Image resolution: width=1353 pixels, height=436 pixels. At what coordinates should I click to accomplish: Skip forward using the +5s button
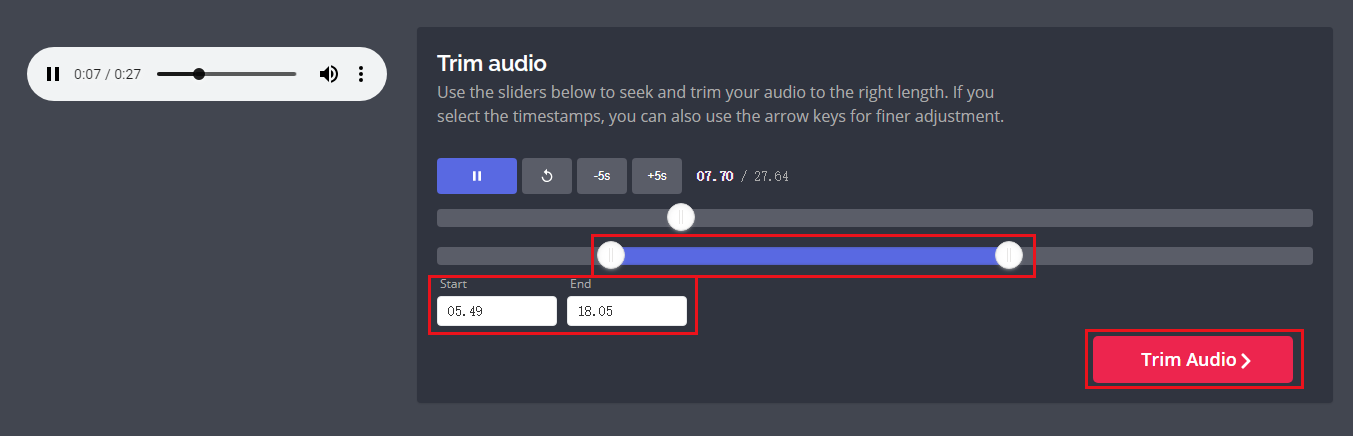(657, 176)
